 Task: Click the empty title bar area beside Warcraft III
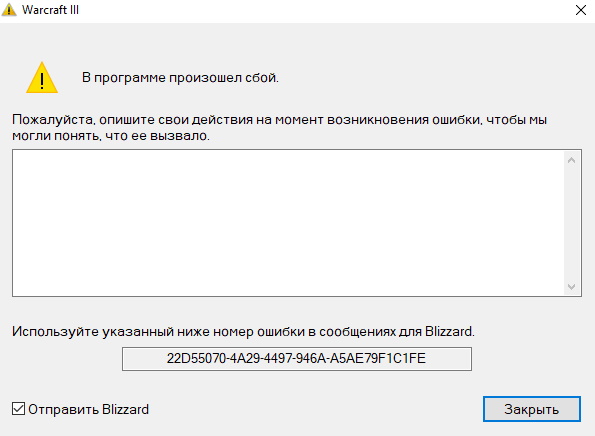coord(323,10)
